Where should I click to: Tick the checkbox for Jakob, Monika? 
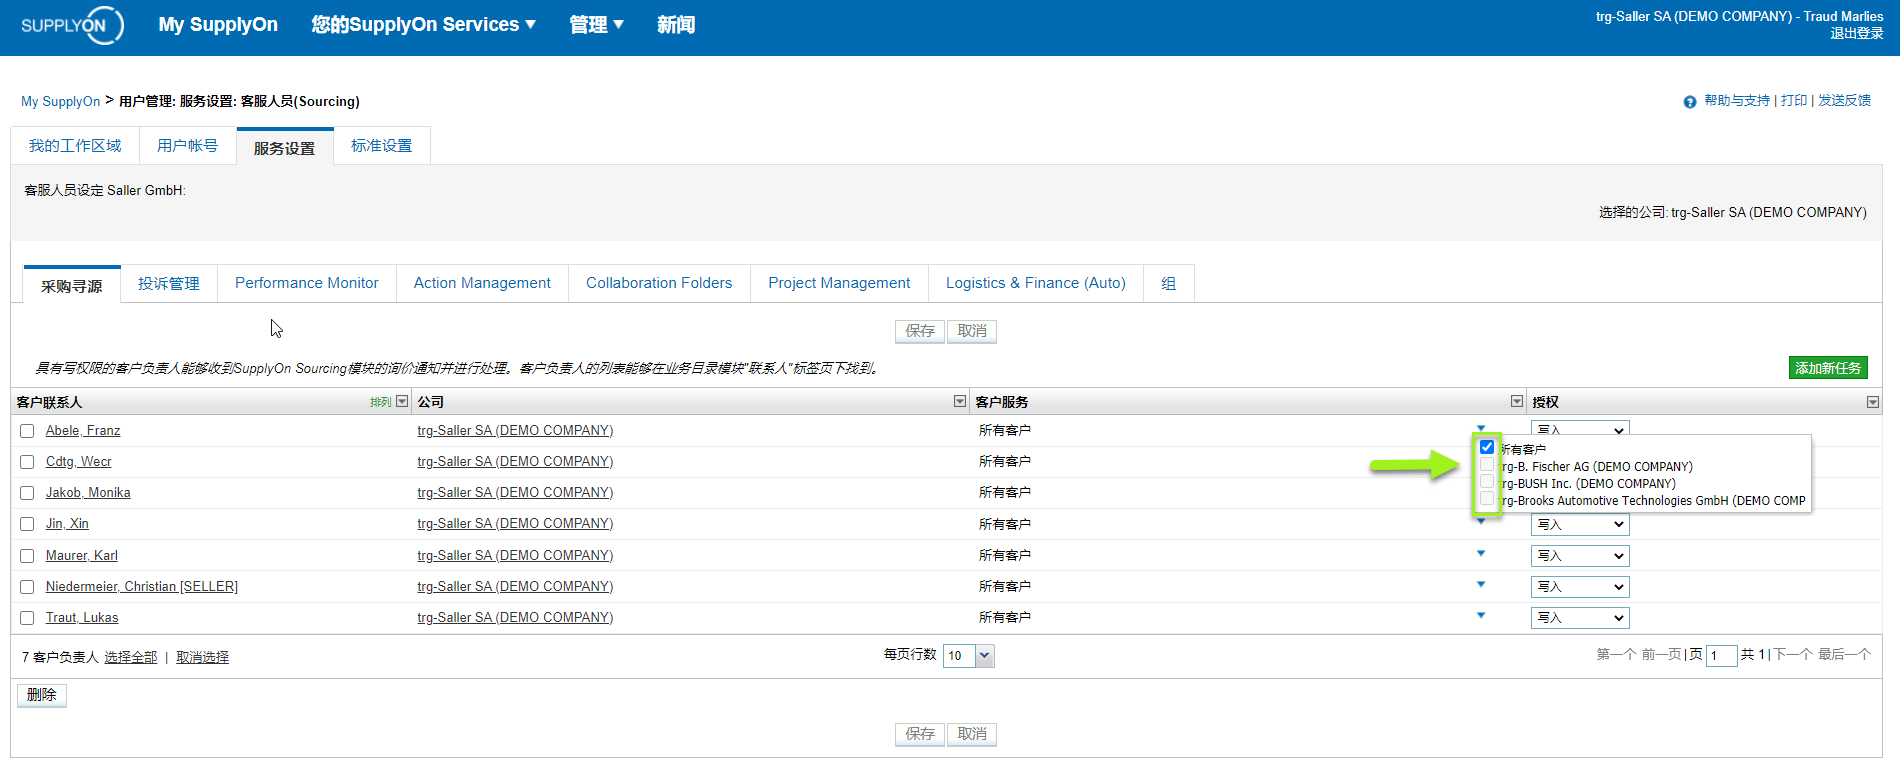(x=27, y=493)
